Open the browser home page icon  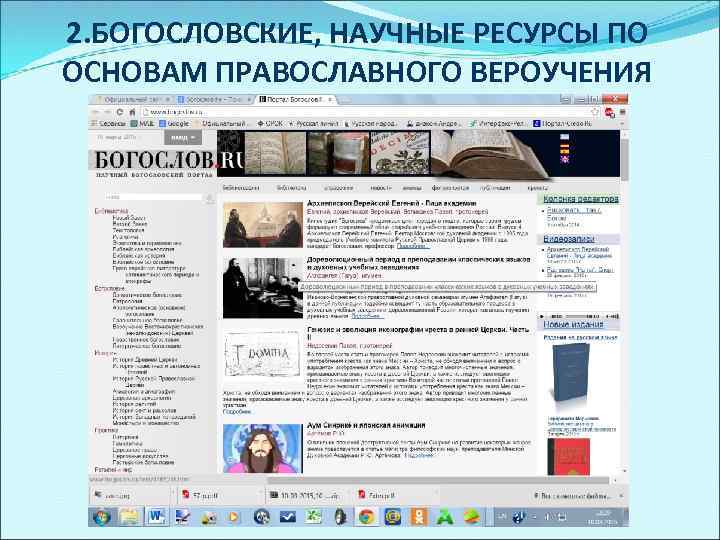(x=132, y=112)
